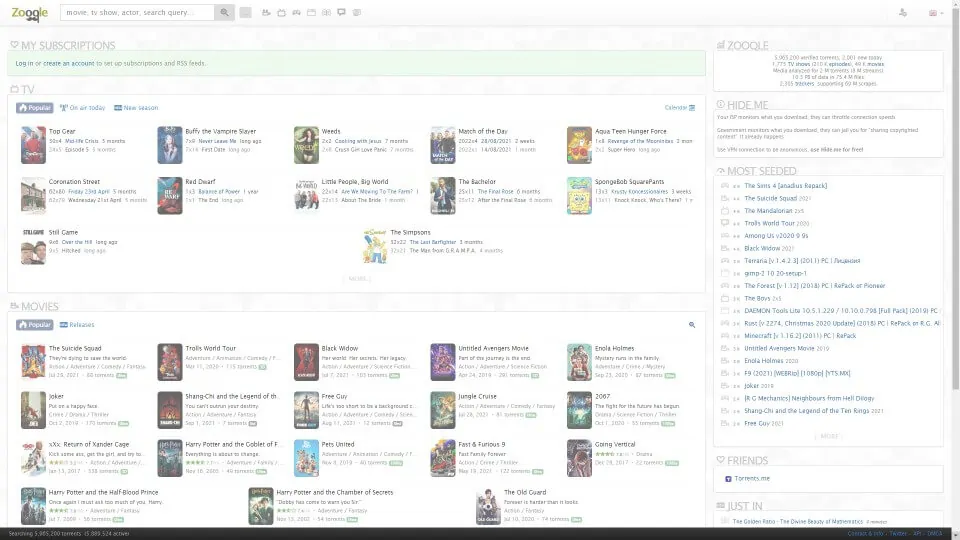Open Buffy the Vampire Slayer poster

coord(170,145)
